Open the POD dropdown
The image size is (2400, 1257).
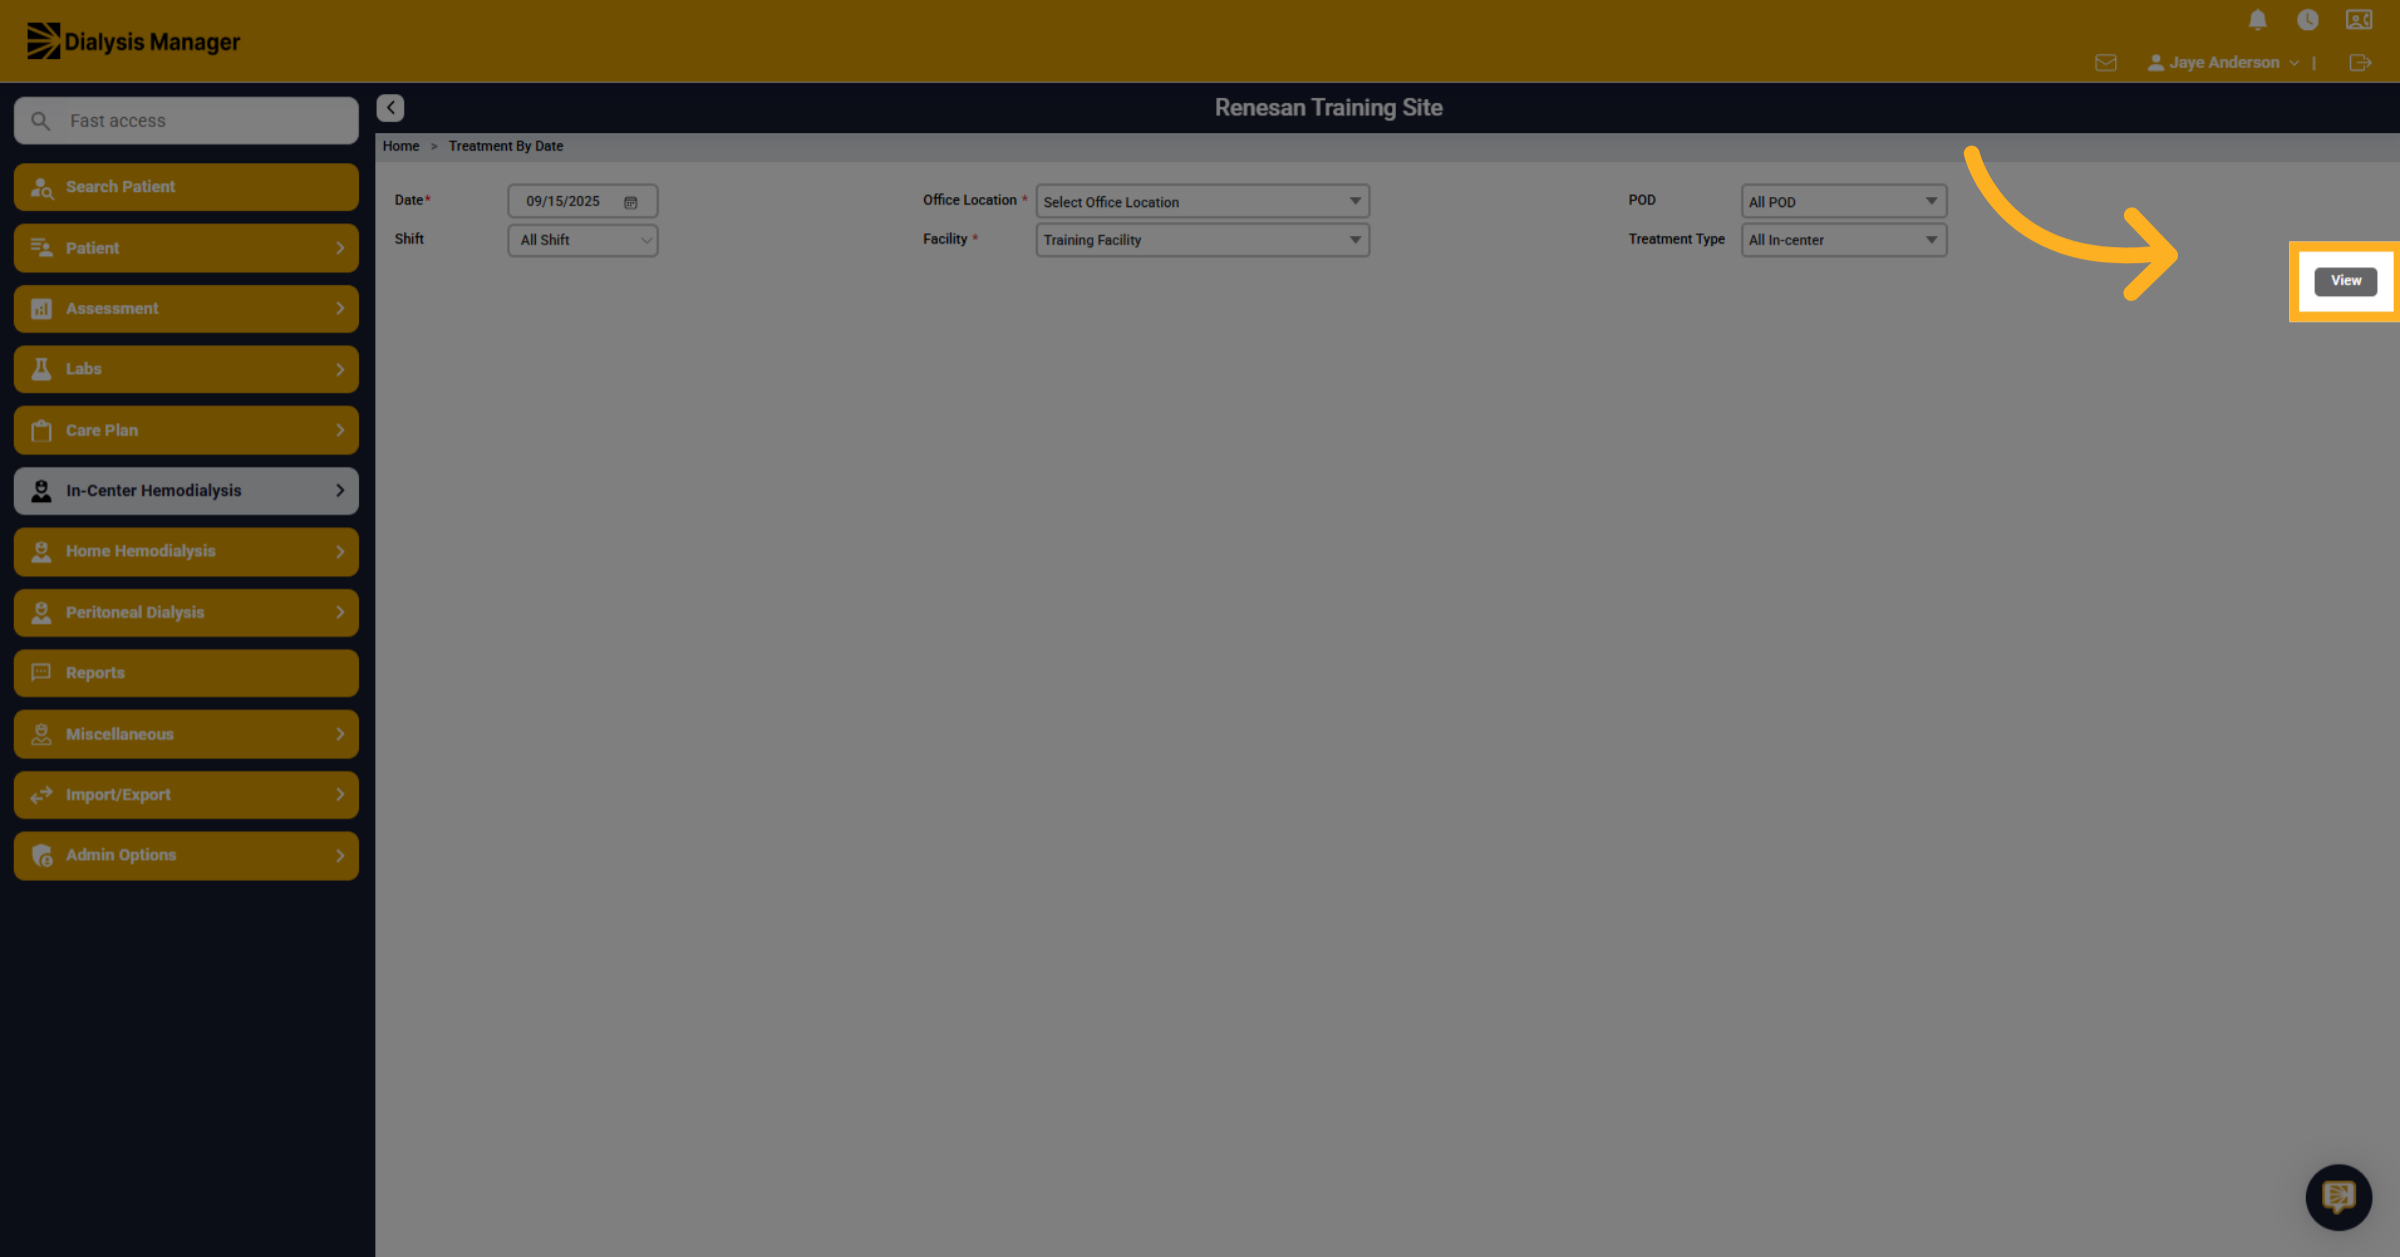(x=1844, y=202)
